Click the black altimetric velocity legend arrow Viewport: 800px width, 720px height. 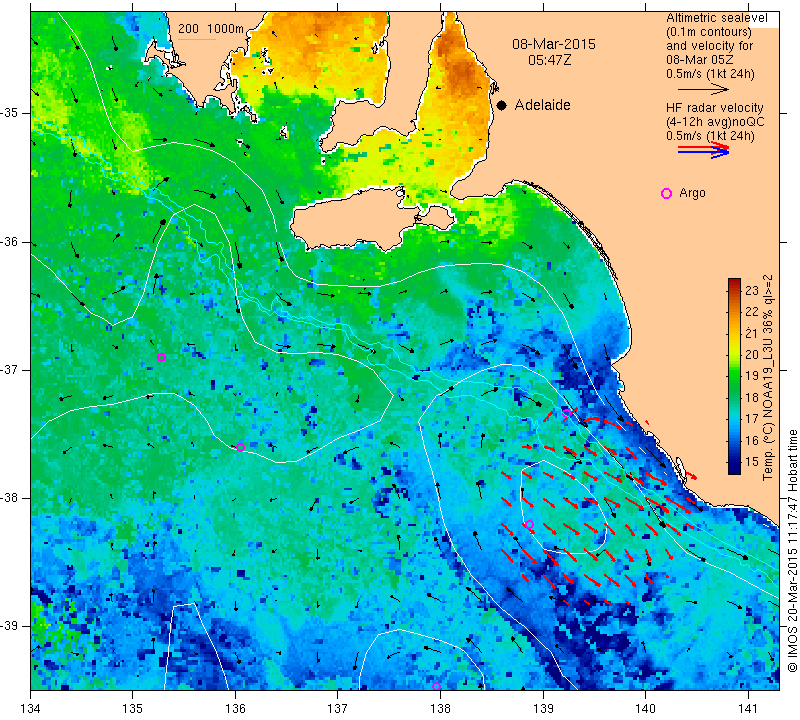tap(703, 89)
